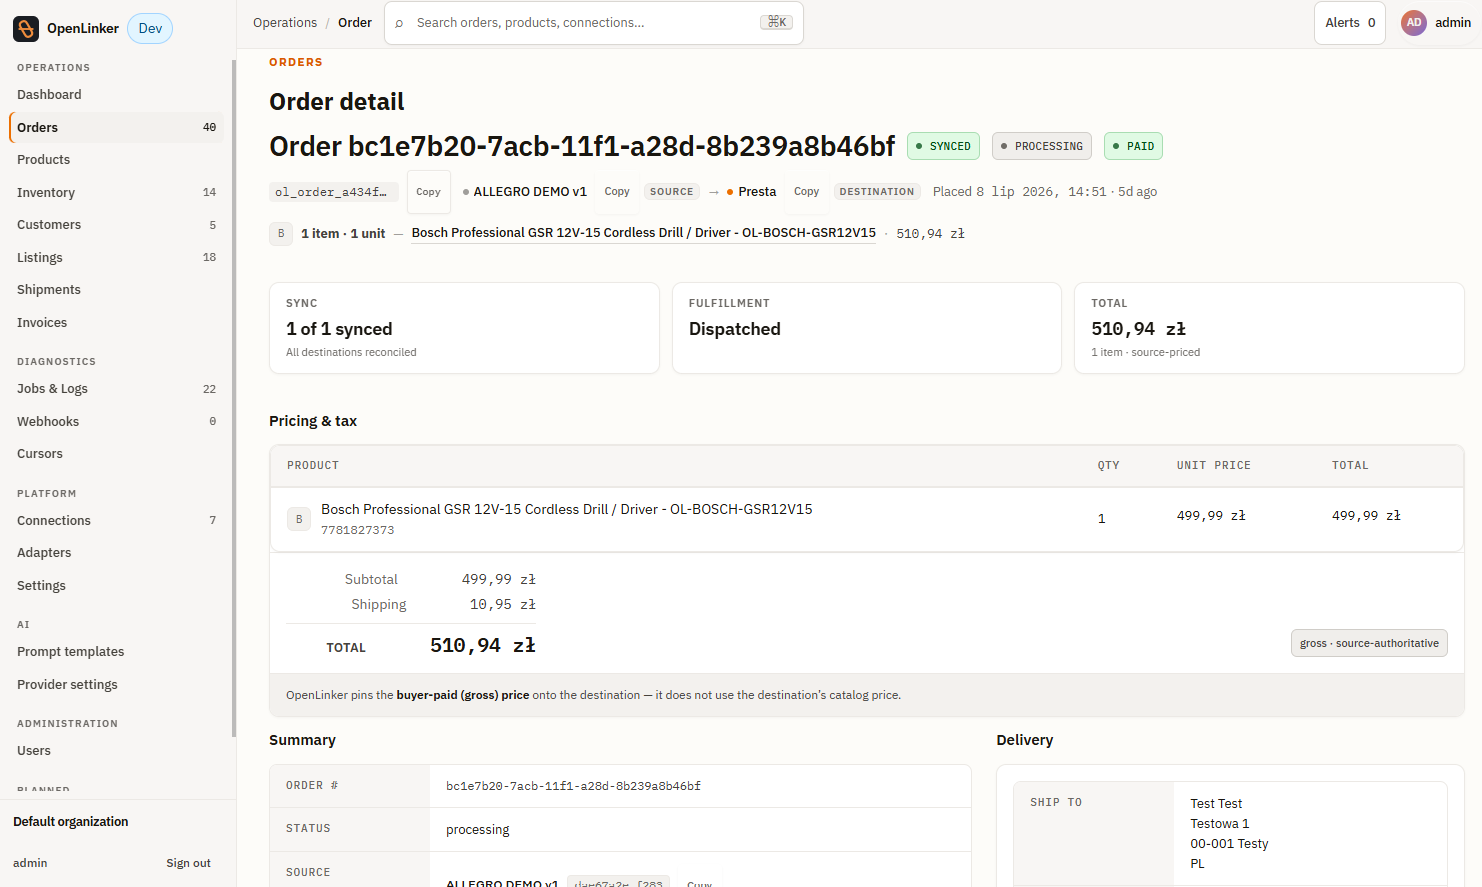Click the Presta connection name

(757, 191)
